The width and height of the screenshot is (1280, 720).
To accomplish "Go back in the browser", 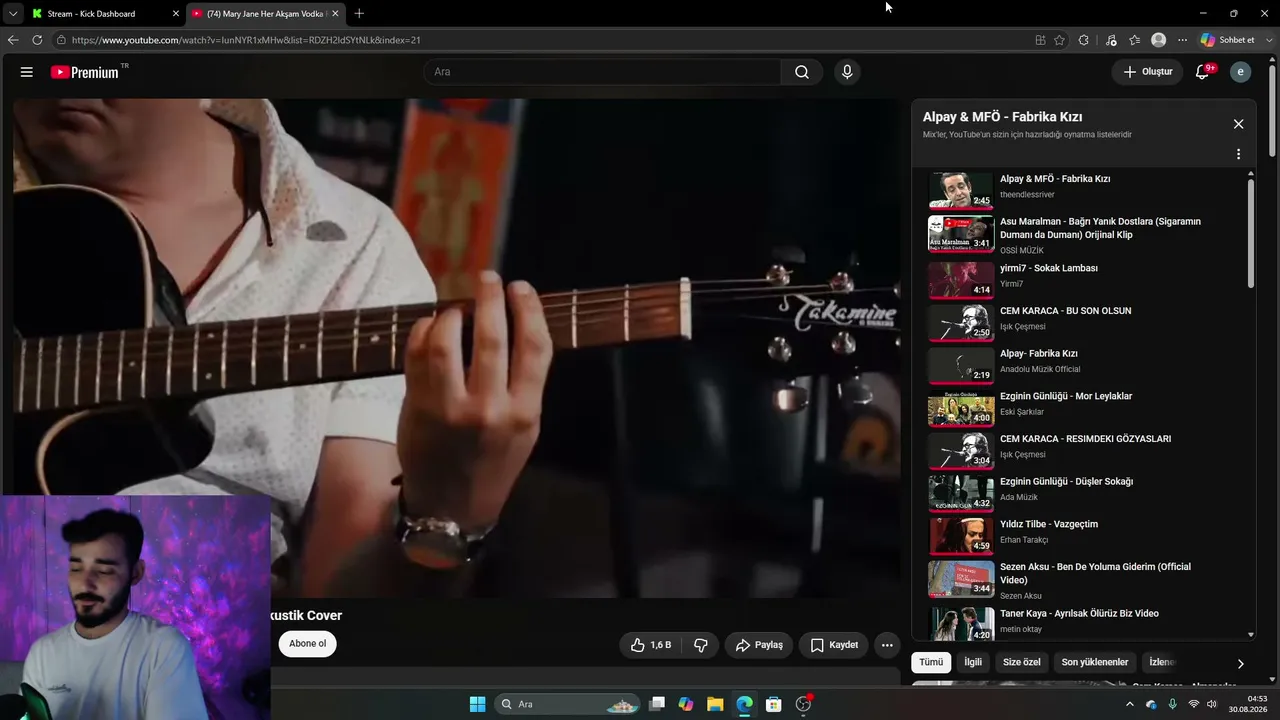I will coord(13,40).
